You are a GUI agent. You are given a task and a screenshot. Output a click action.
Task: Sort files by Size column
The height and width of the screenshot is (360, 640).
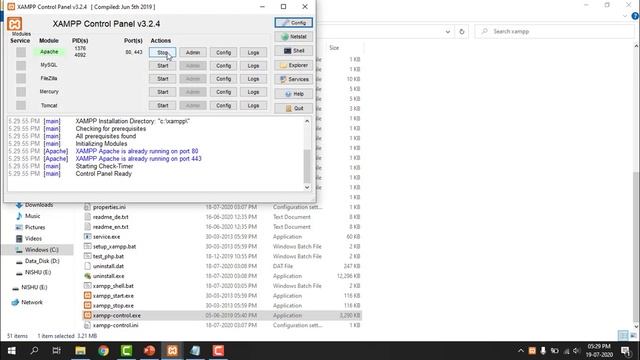334,48
